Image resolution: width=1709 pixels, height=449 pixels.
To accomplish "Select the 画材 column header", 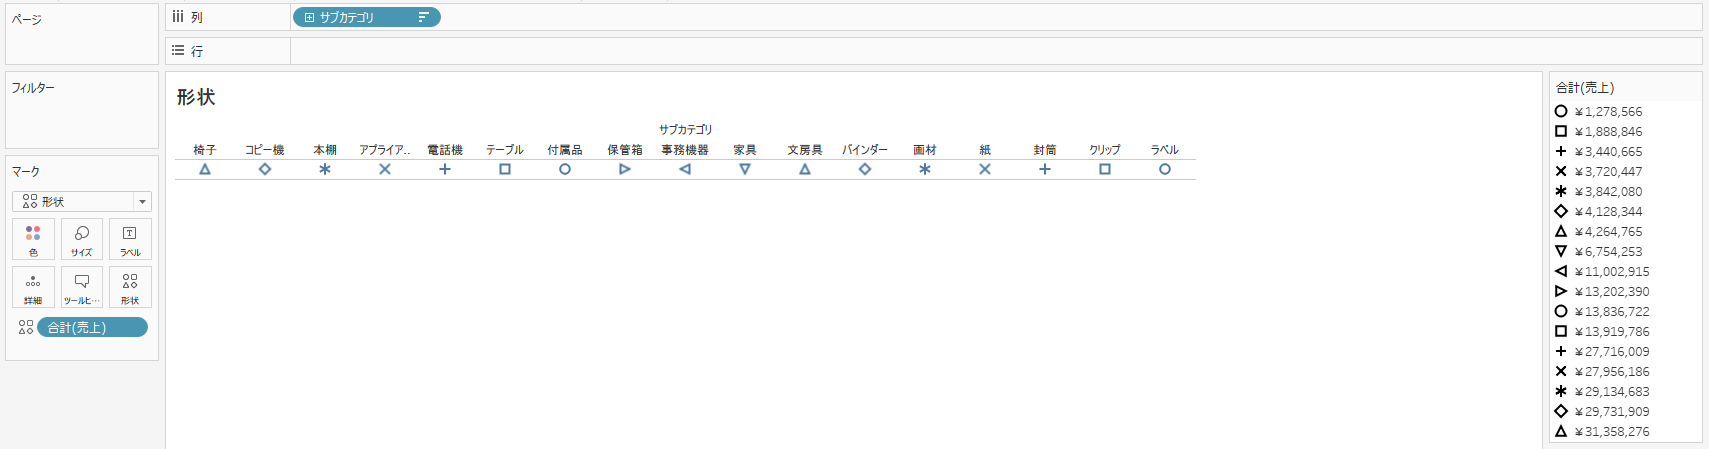I will (x=925, y=149).
